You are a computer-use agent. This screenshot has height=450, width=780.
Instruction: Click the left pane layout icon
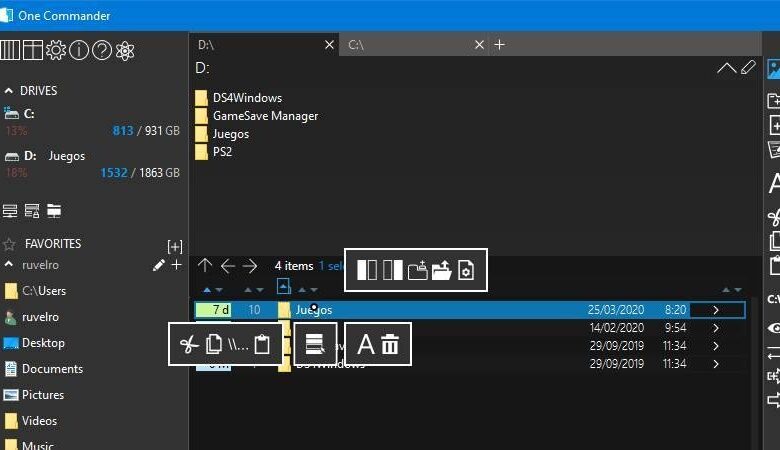pyautogui.click(x=367, y=270)
